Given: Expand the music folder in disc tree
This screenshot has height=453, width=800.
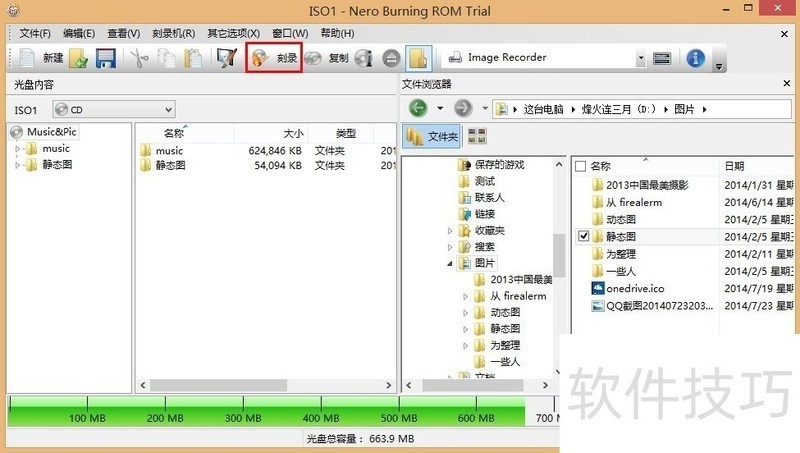Looking at the screenshot, I should (x=17, y=149).
